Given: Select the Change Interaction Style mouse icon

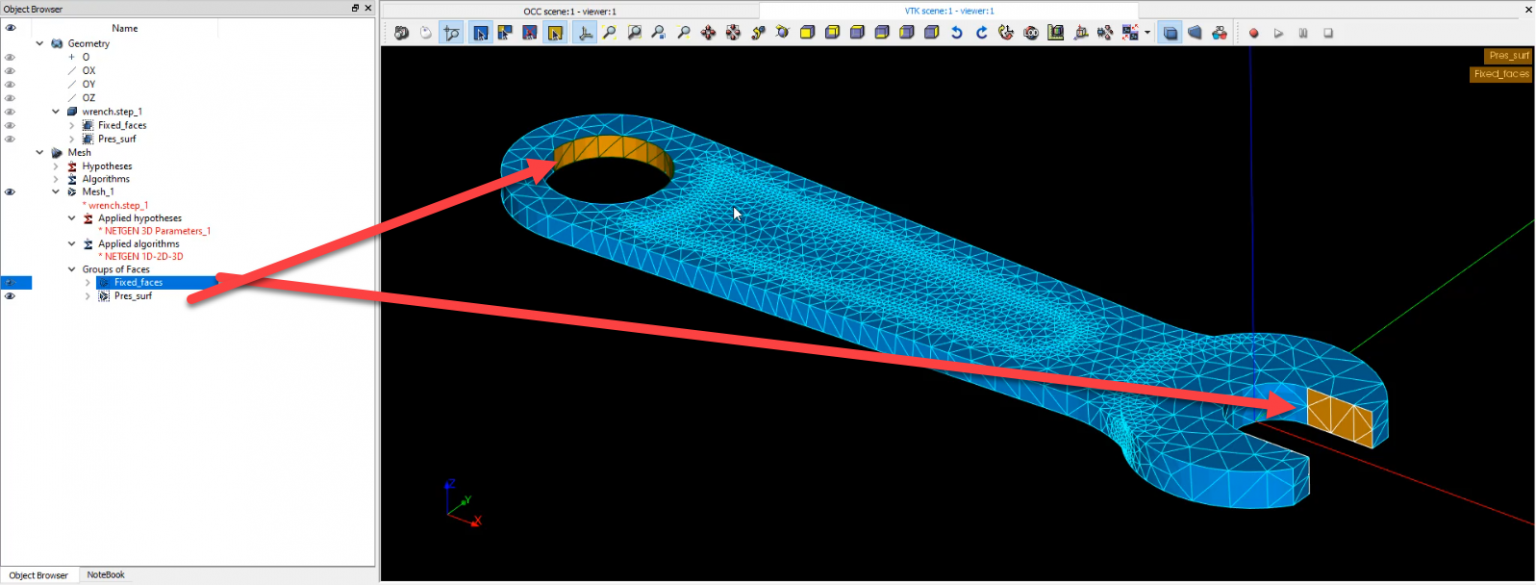Looking at the screenshot, I should coord(425,31).
